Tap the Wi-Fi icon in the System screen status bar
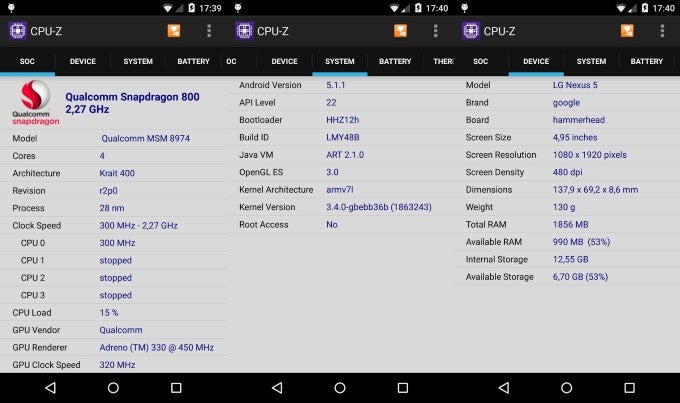Screen dimensions: 680x403 click(x=395, y=8)
